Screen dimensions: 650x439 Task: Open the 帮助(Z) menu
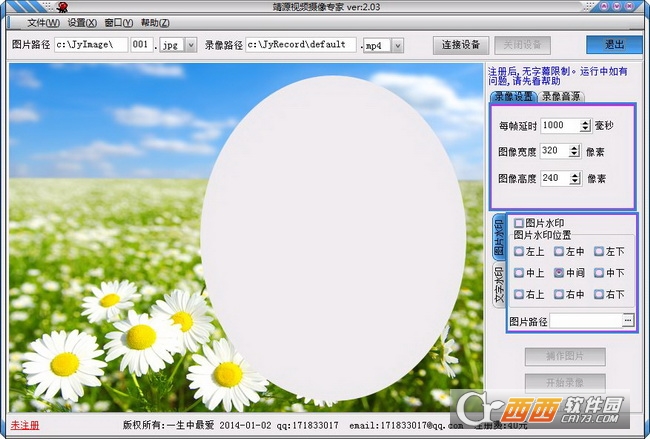coord(155,23)
